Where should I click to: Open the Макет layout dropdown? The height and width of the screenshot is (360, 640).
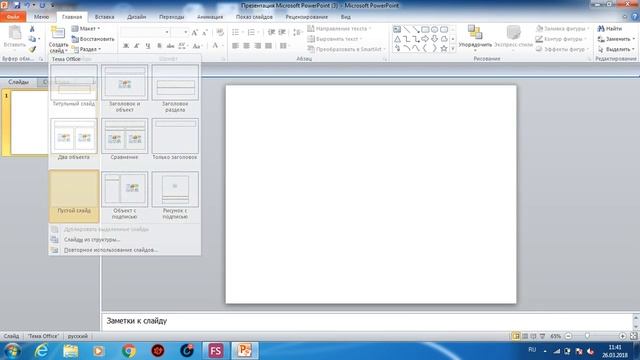pos(86,29)
